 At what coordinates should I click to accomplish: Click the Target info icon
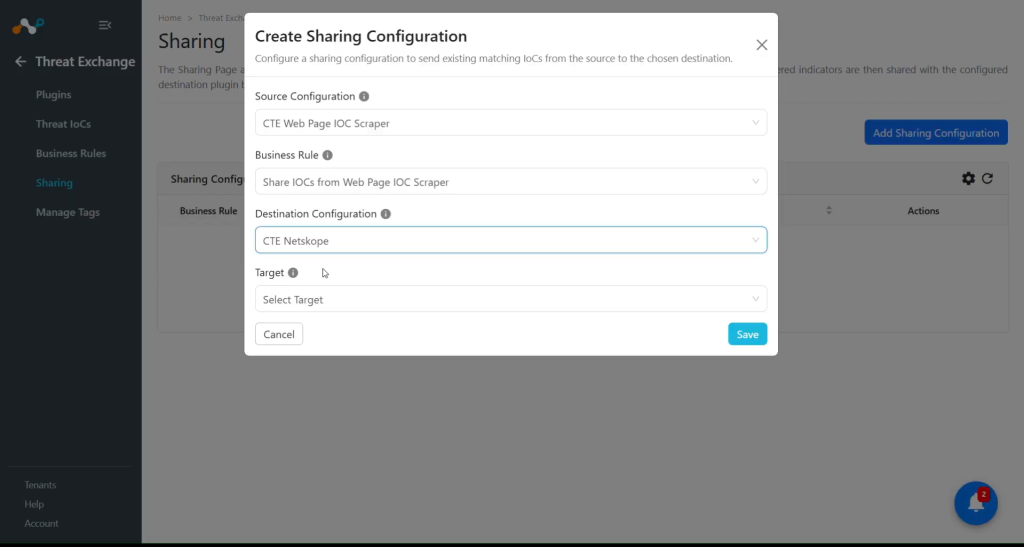point(293,273)
